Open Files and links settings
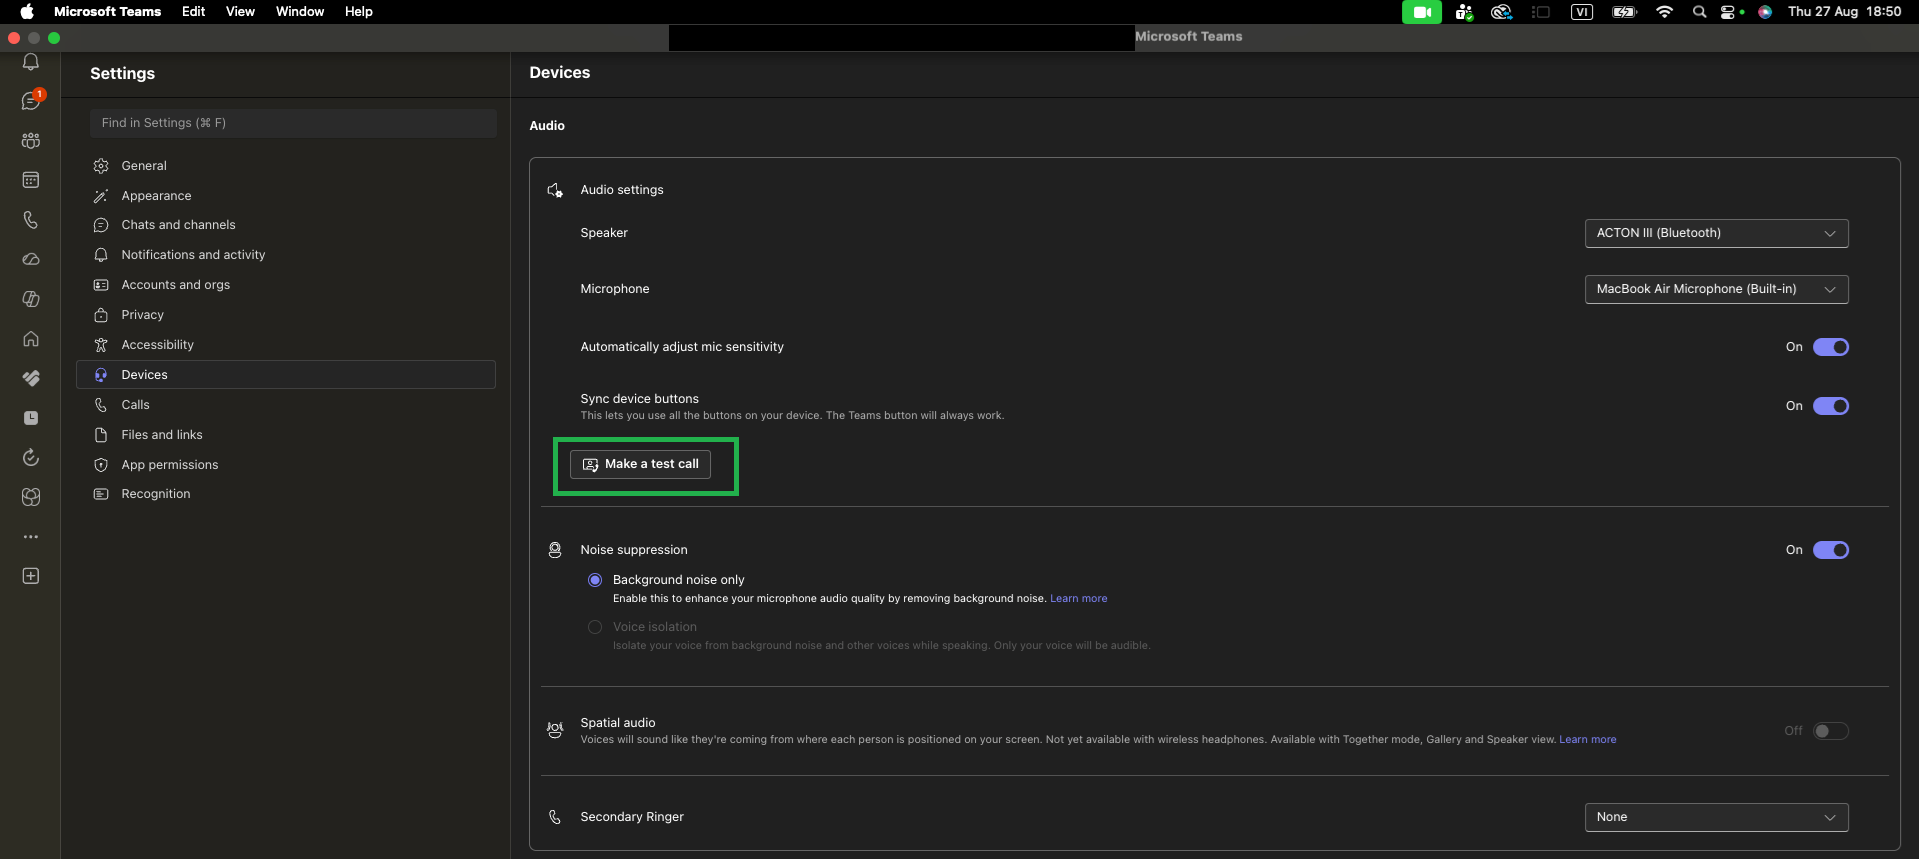This screenshot has width=1919, height=859. point(286,435)
